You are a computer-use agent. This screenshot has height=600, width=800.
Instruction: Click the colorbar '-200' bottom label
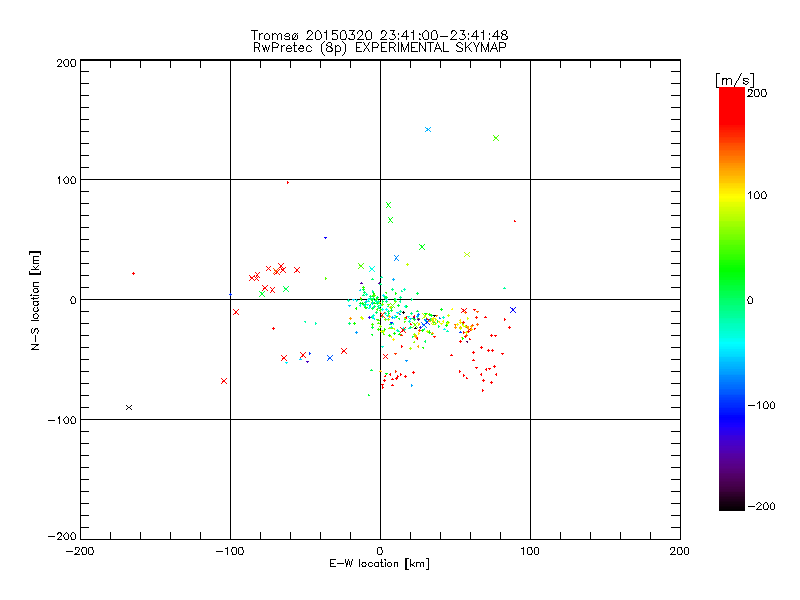tap(761, 506)
